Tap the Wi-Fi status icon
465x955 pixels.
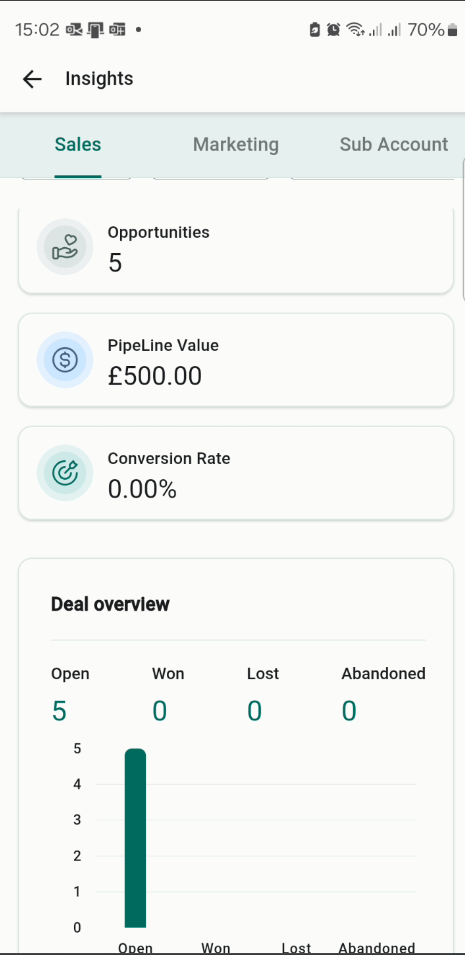point(355,29)
